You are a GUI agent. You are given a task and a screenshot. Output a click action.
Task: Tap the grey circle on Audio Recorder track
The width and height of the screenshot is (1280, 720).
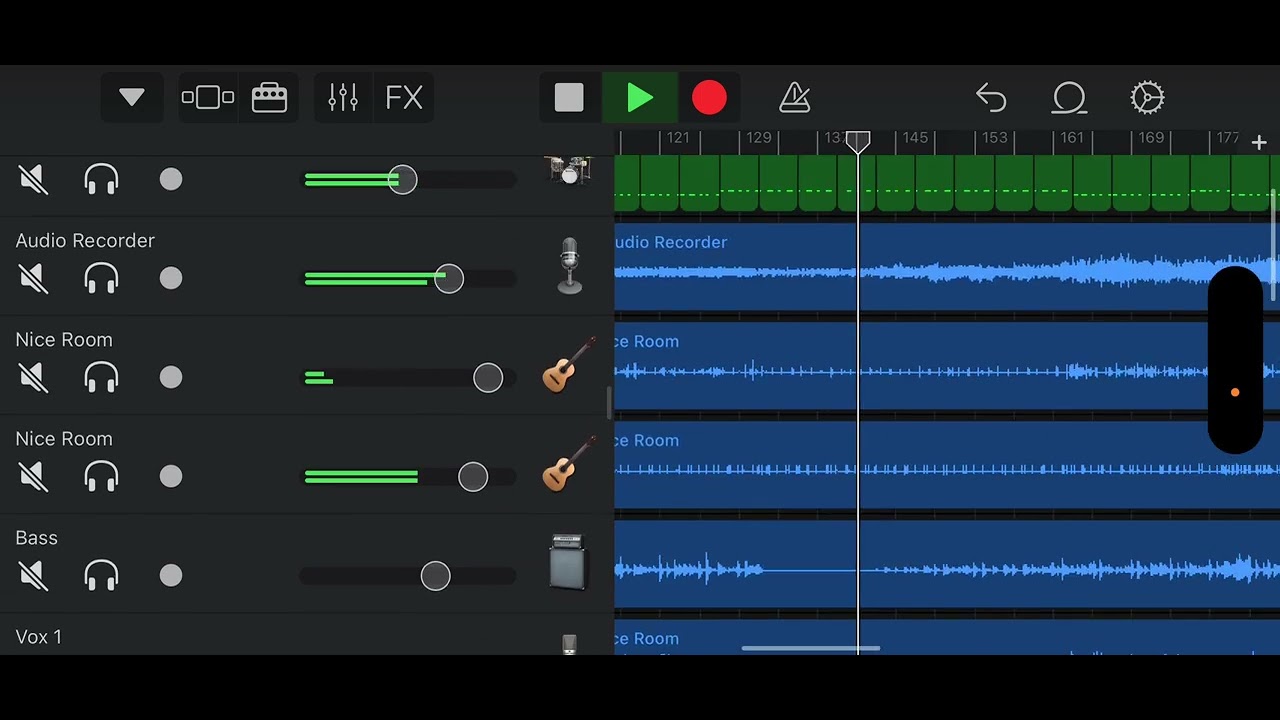[171, 278]
